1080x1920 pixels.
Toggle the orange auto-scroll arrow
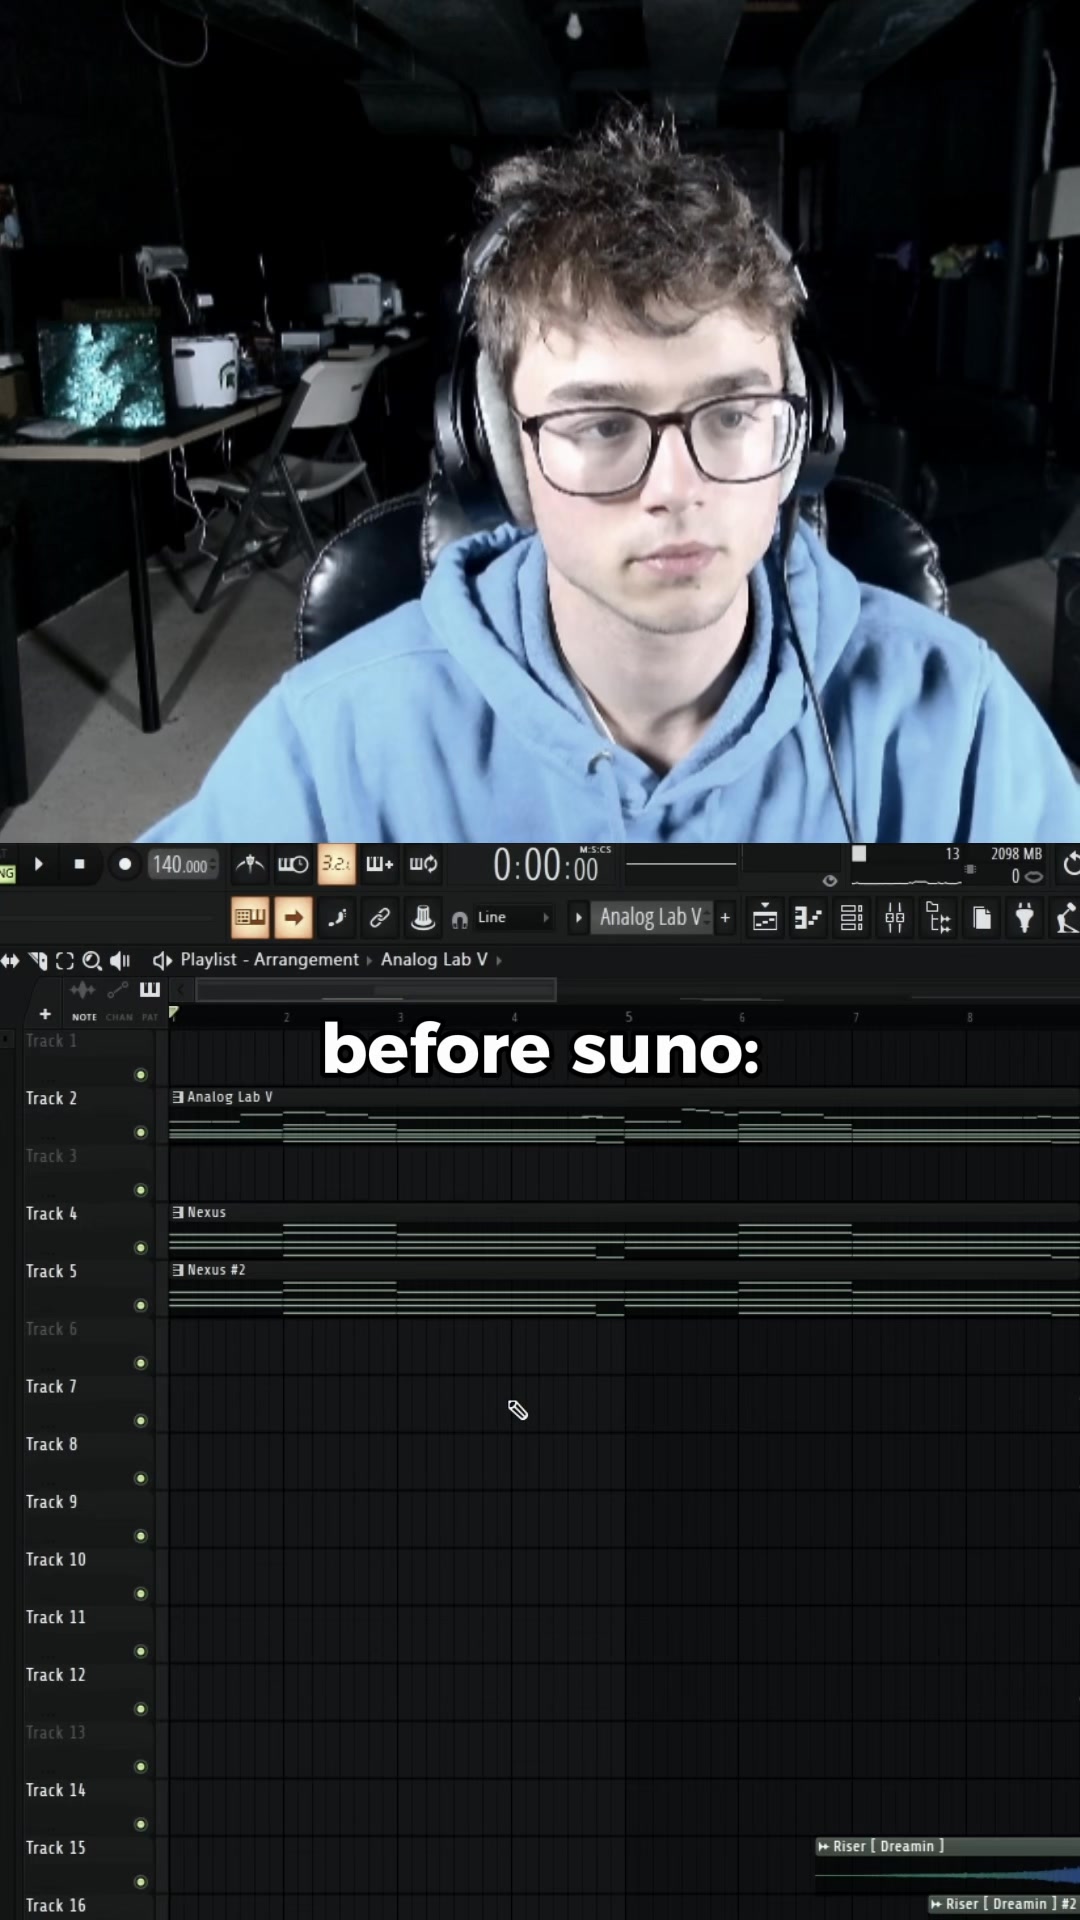[293, 918]
